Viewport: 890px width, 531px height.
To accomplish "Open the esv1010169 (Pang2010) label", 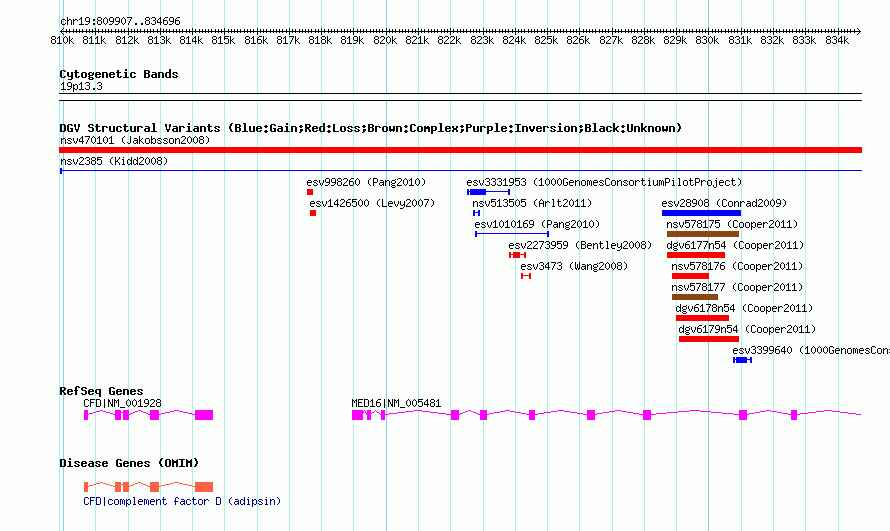I will pyautogui.click(x=537, y=224).
